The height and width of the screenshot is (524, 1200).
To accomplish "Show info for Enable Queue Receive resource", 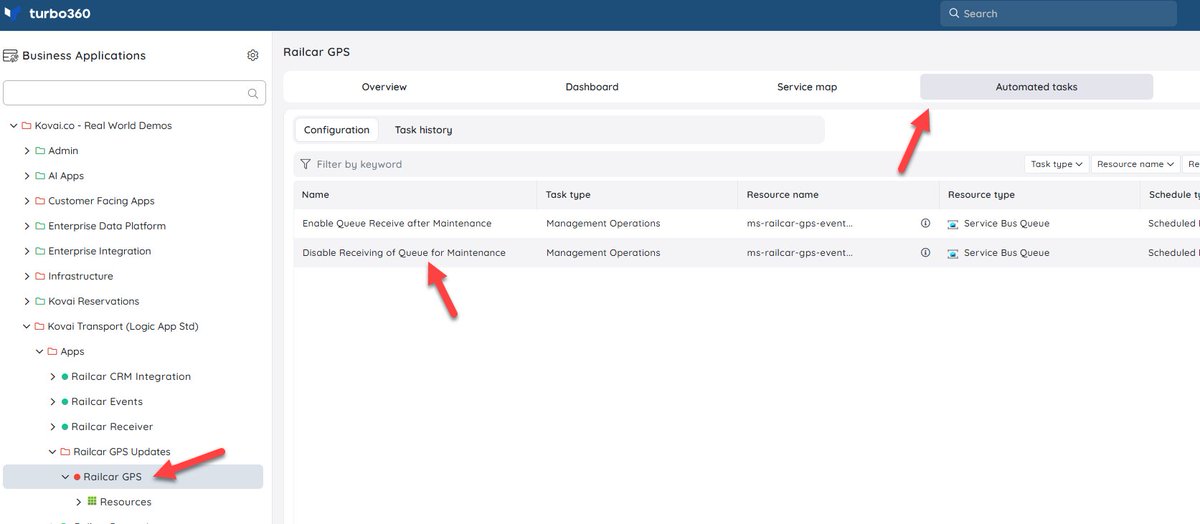I will pyautogui.click(x=925, y=223).
